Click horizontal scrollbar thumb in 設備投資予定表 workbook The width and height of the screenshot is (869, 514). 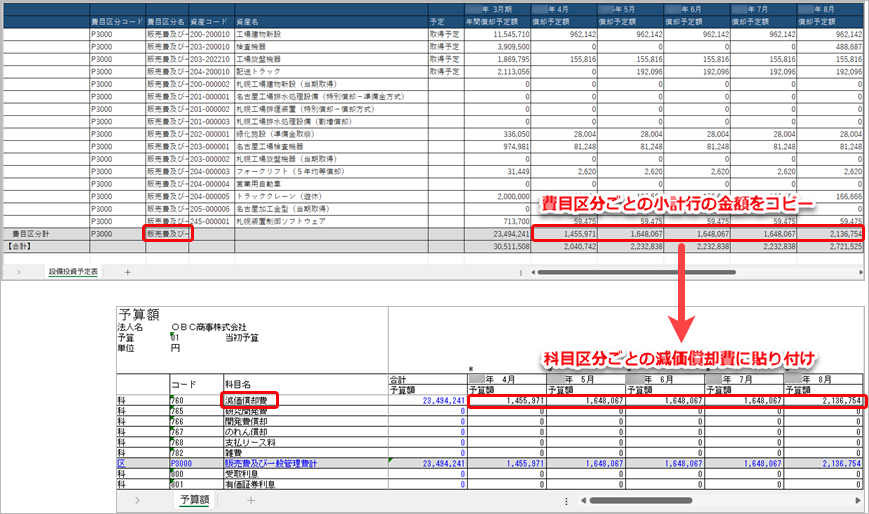pyautogui.click(x=636, y=272)
